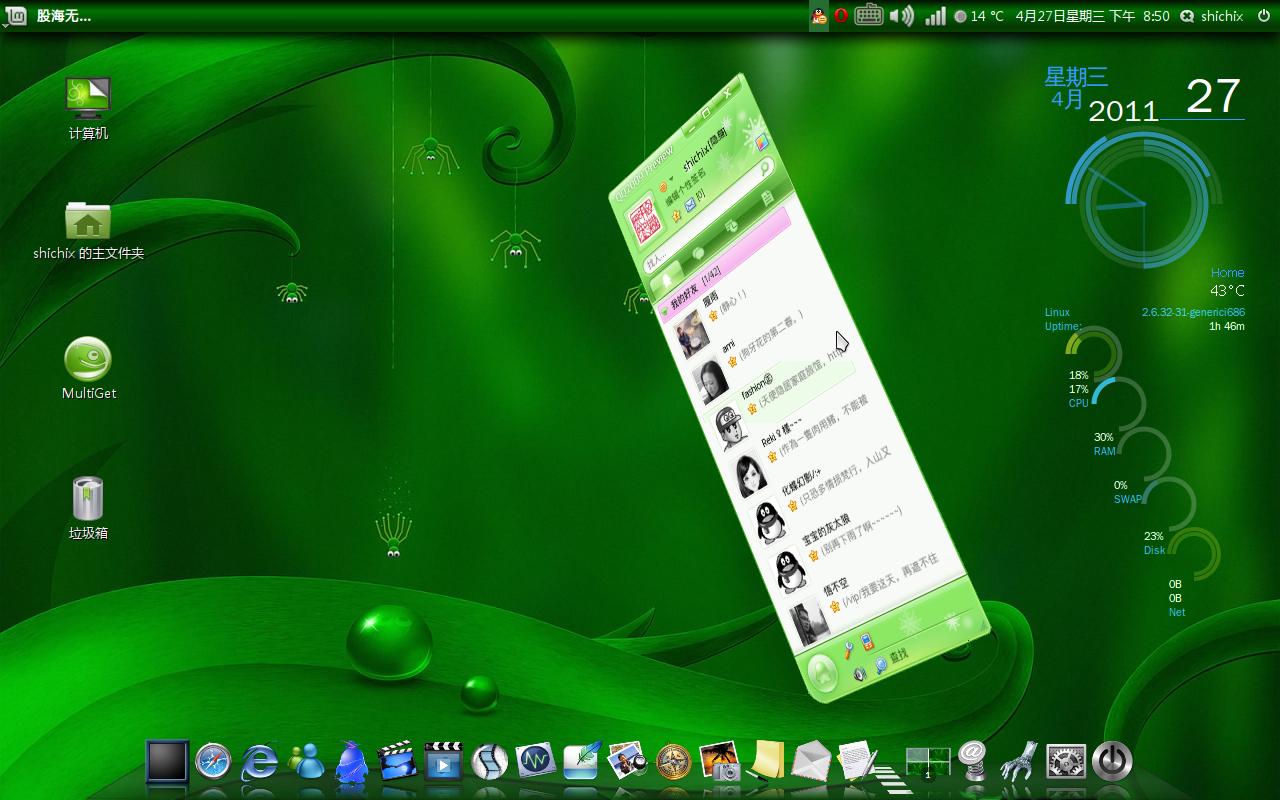Open the QQ tools wrench icon
The image size is (1280, 800).
pyautogui.click(x=848, y=650)
